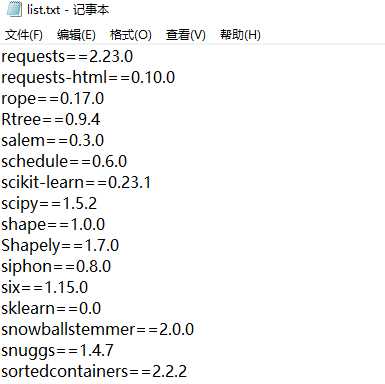Viewport: 385px width, 384px height.
Task: Click in the requests-html==0.10.0 line
Action: (88, 78)
